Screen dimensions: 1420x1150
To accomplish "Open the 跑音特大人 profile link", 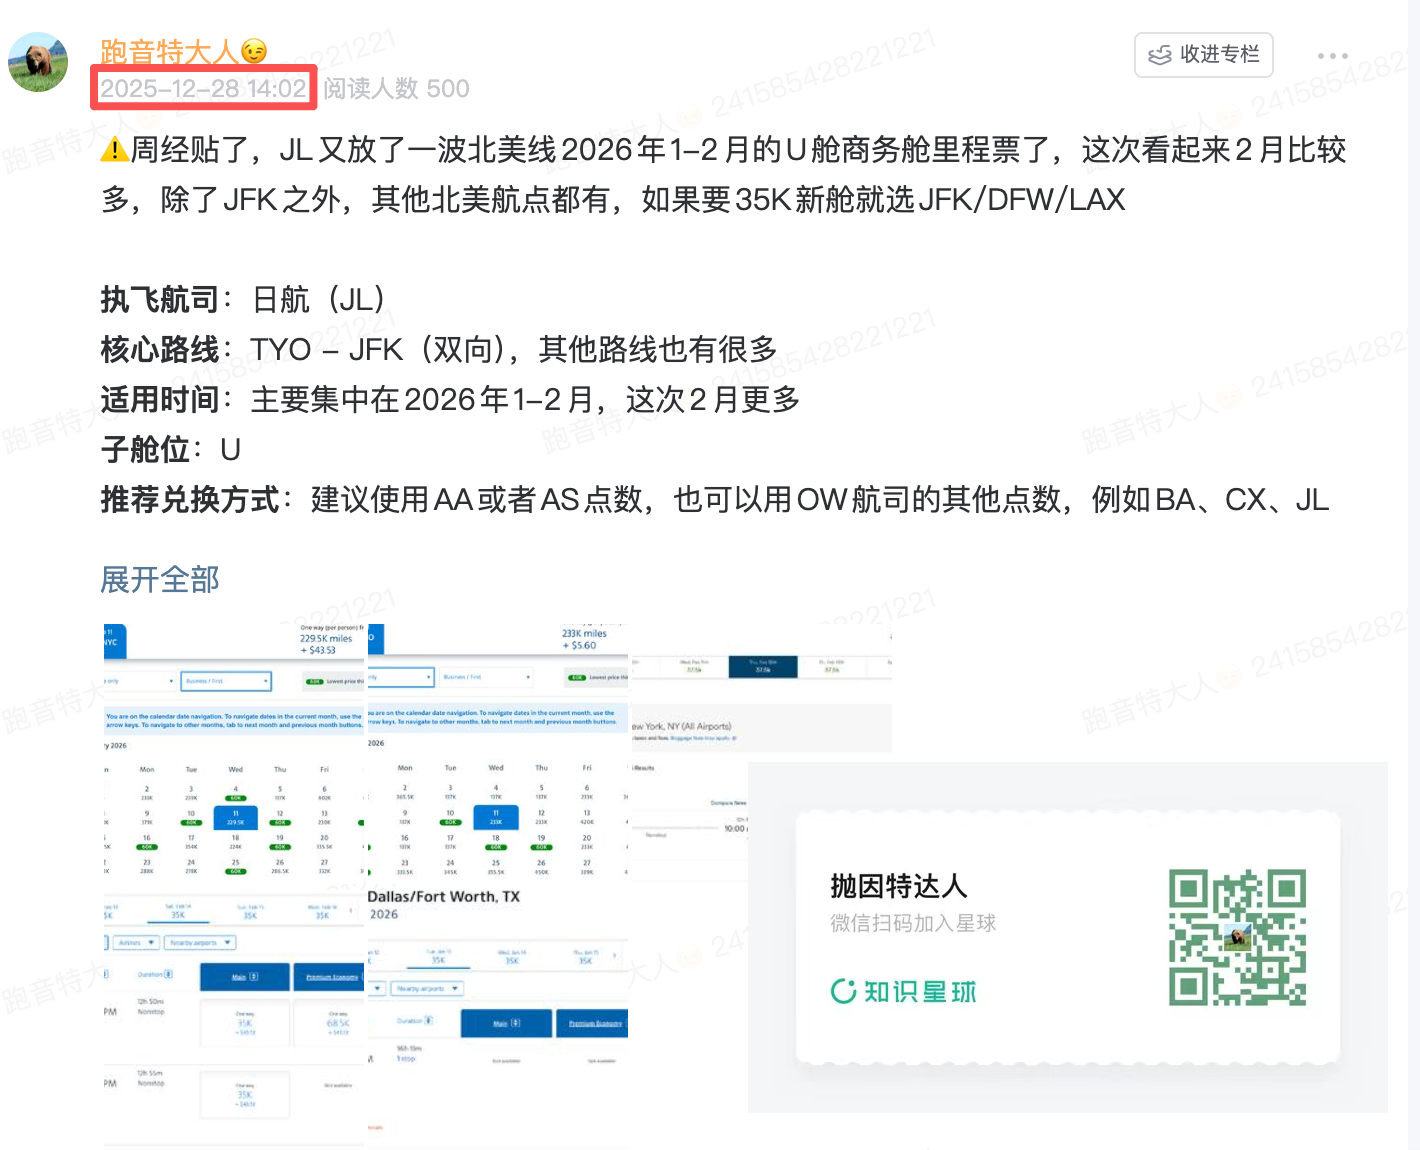I will (168, 48).
